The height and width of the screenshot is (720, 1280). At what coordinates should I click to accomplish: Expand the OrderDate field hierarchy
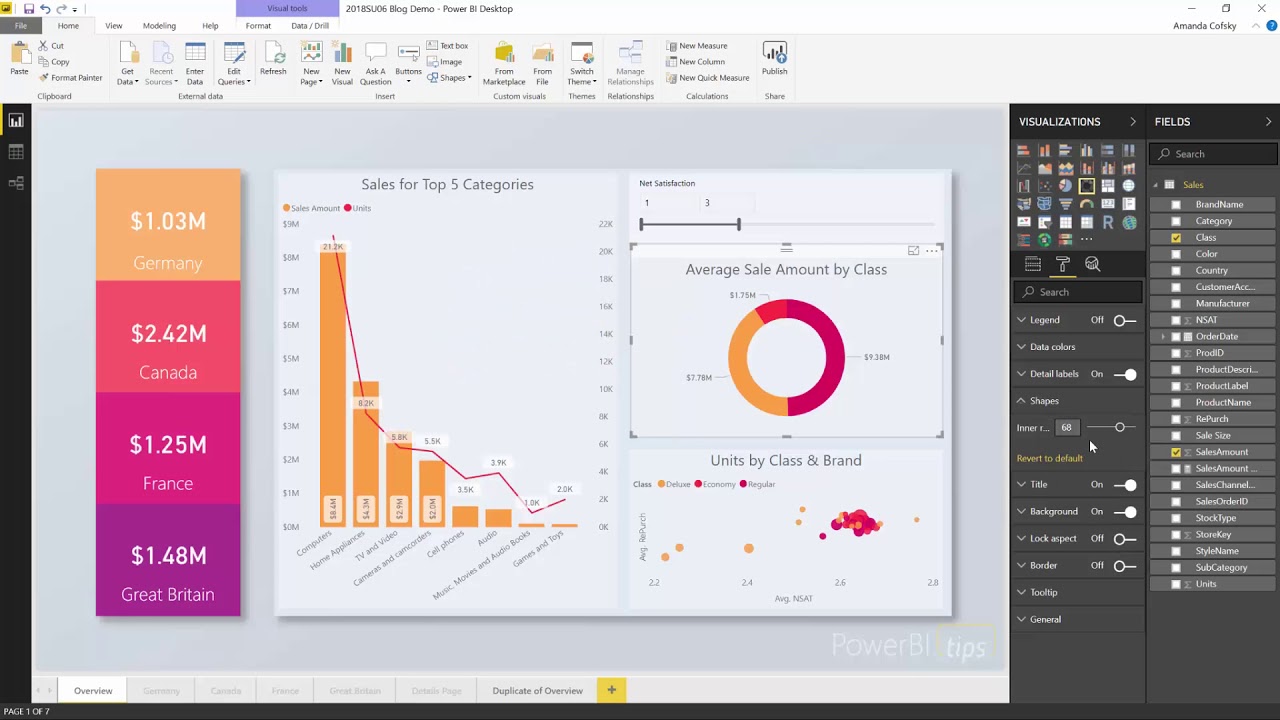[1163, 337]
